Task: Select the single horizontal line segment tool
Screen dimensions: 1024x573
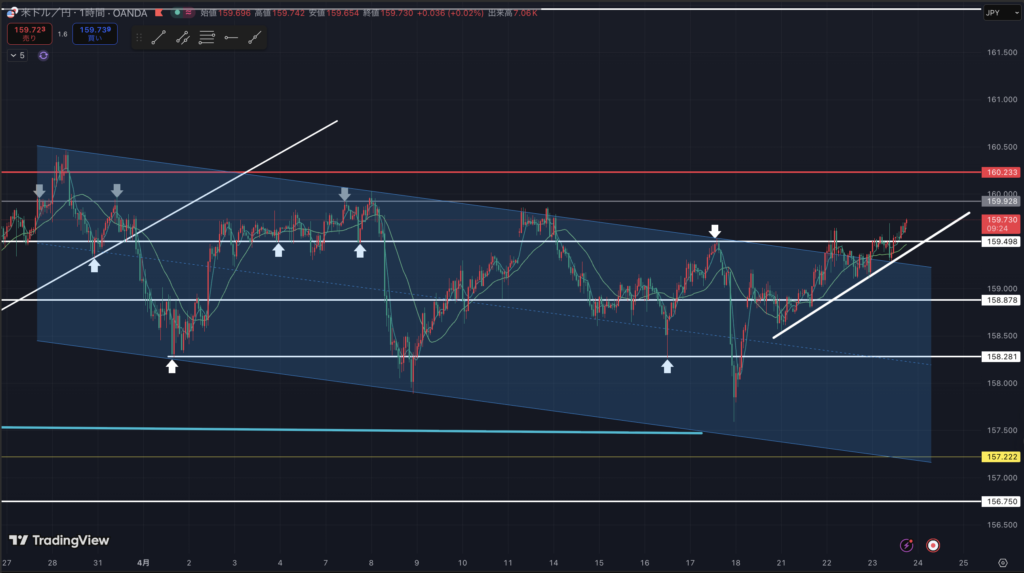Action: coord(231,38)
